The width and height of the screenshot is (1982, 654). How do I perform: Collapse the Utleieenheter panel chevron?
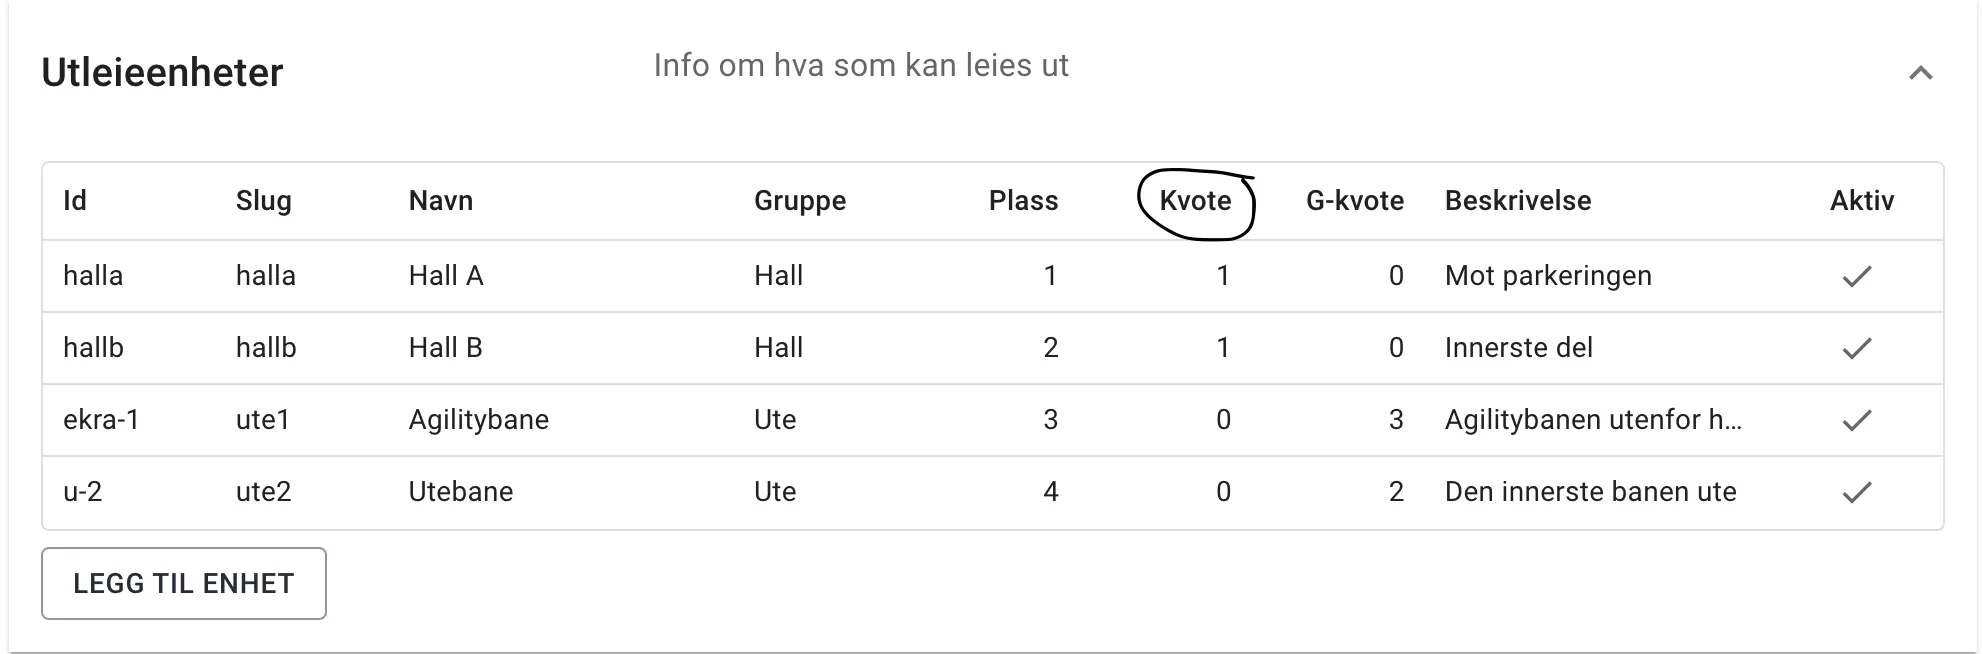tap(1920, 73)
